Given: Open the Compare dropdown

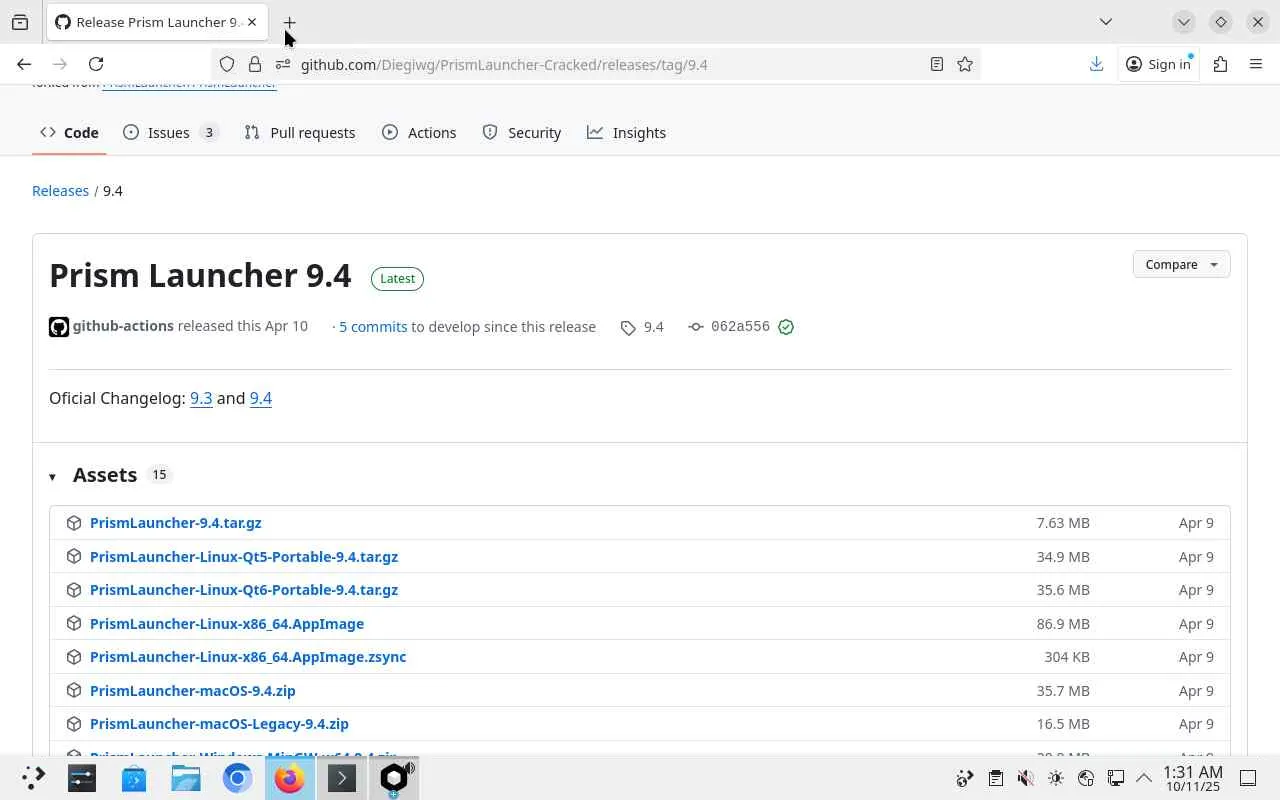Looking at the screenshot, I should (1181, 264).
